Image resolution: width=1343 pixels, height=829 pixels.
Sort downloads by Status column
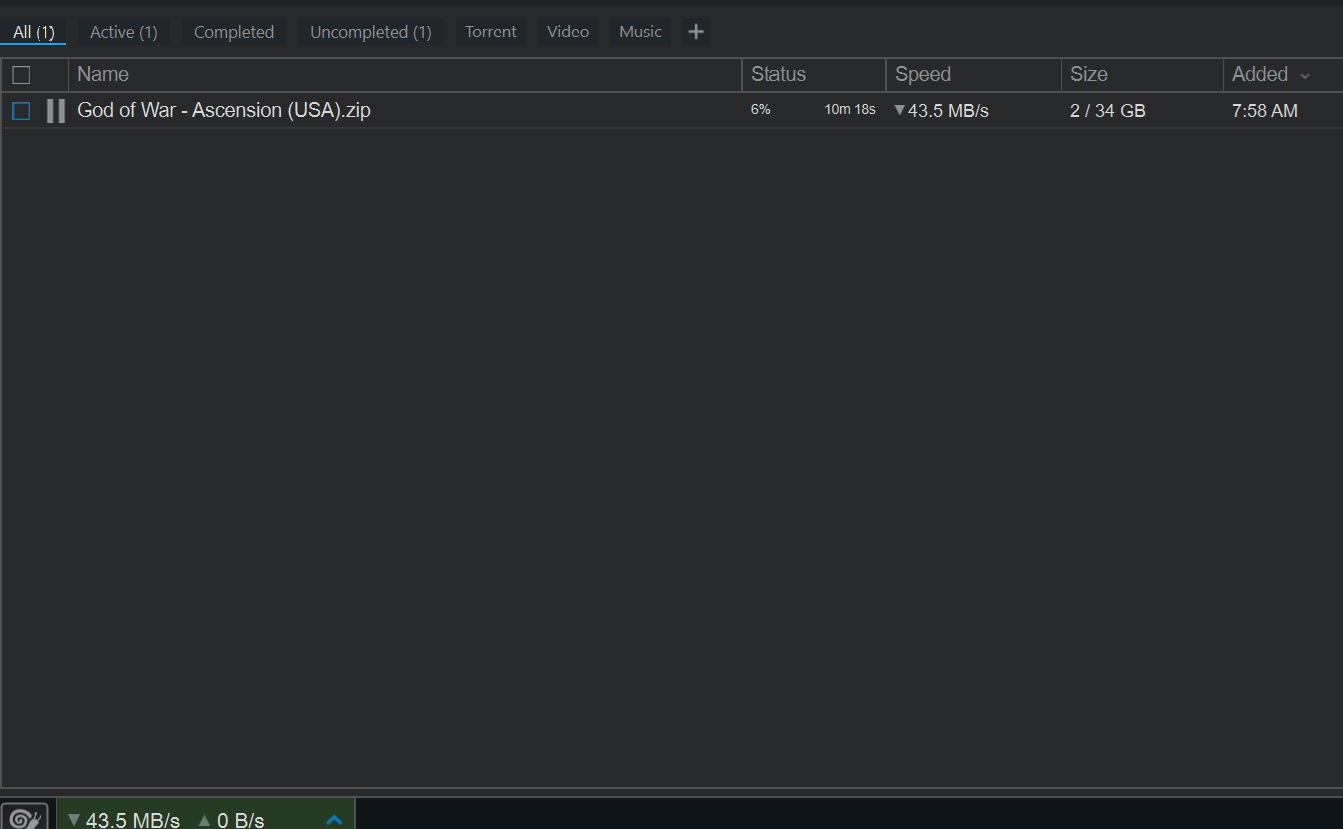(814, 74)
